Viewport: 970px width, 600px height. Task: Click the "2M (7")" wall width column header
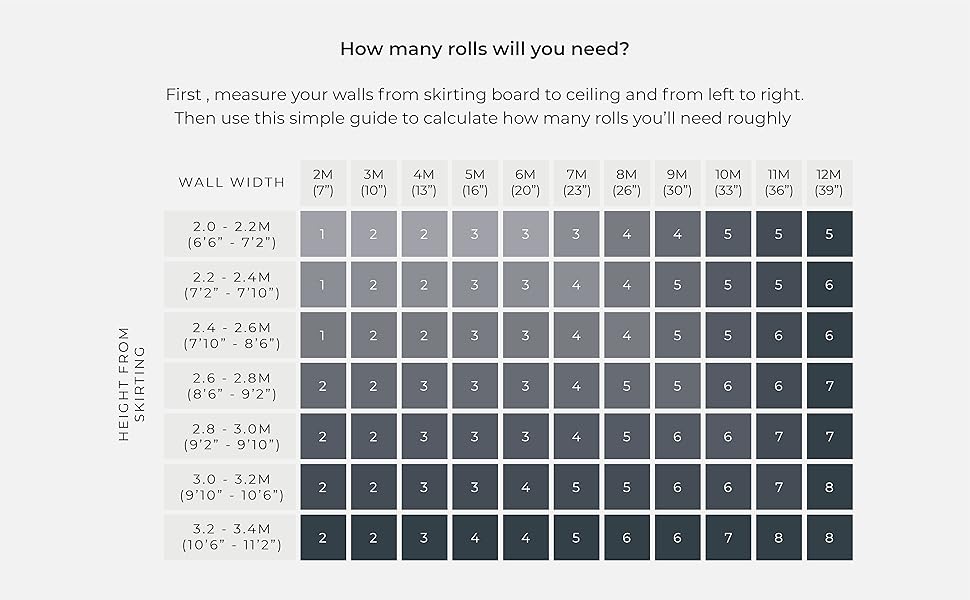pyautogui.click(x=323, y=182)
